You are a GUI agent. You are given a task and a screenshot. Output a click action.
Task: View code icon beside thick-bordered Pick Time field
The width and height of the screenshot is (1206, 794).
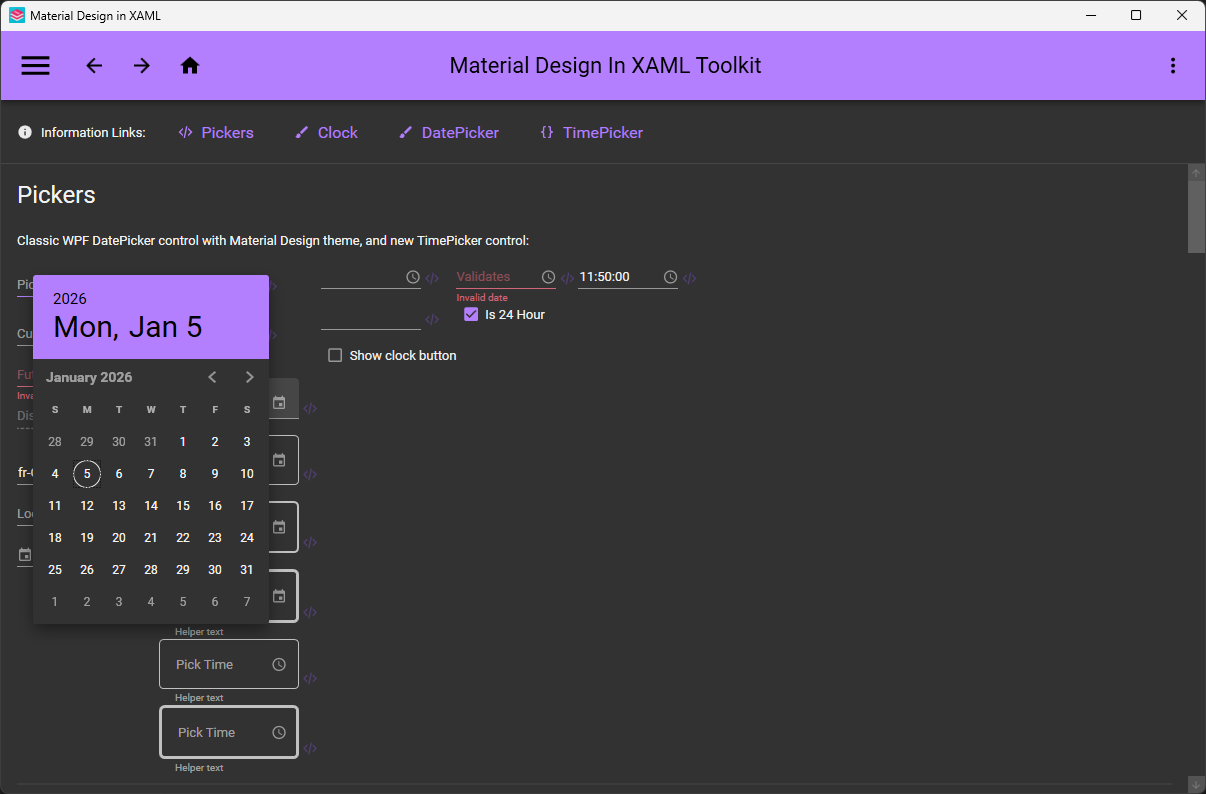tap(310, 747)
